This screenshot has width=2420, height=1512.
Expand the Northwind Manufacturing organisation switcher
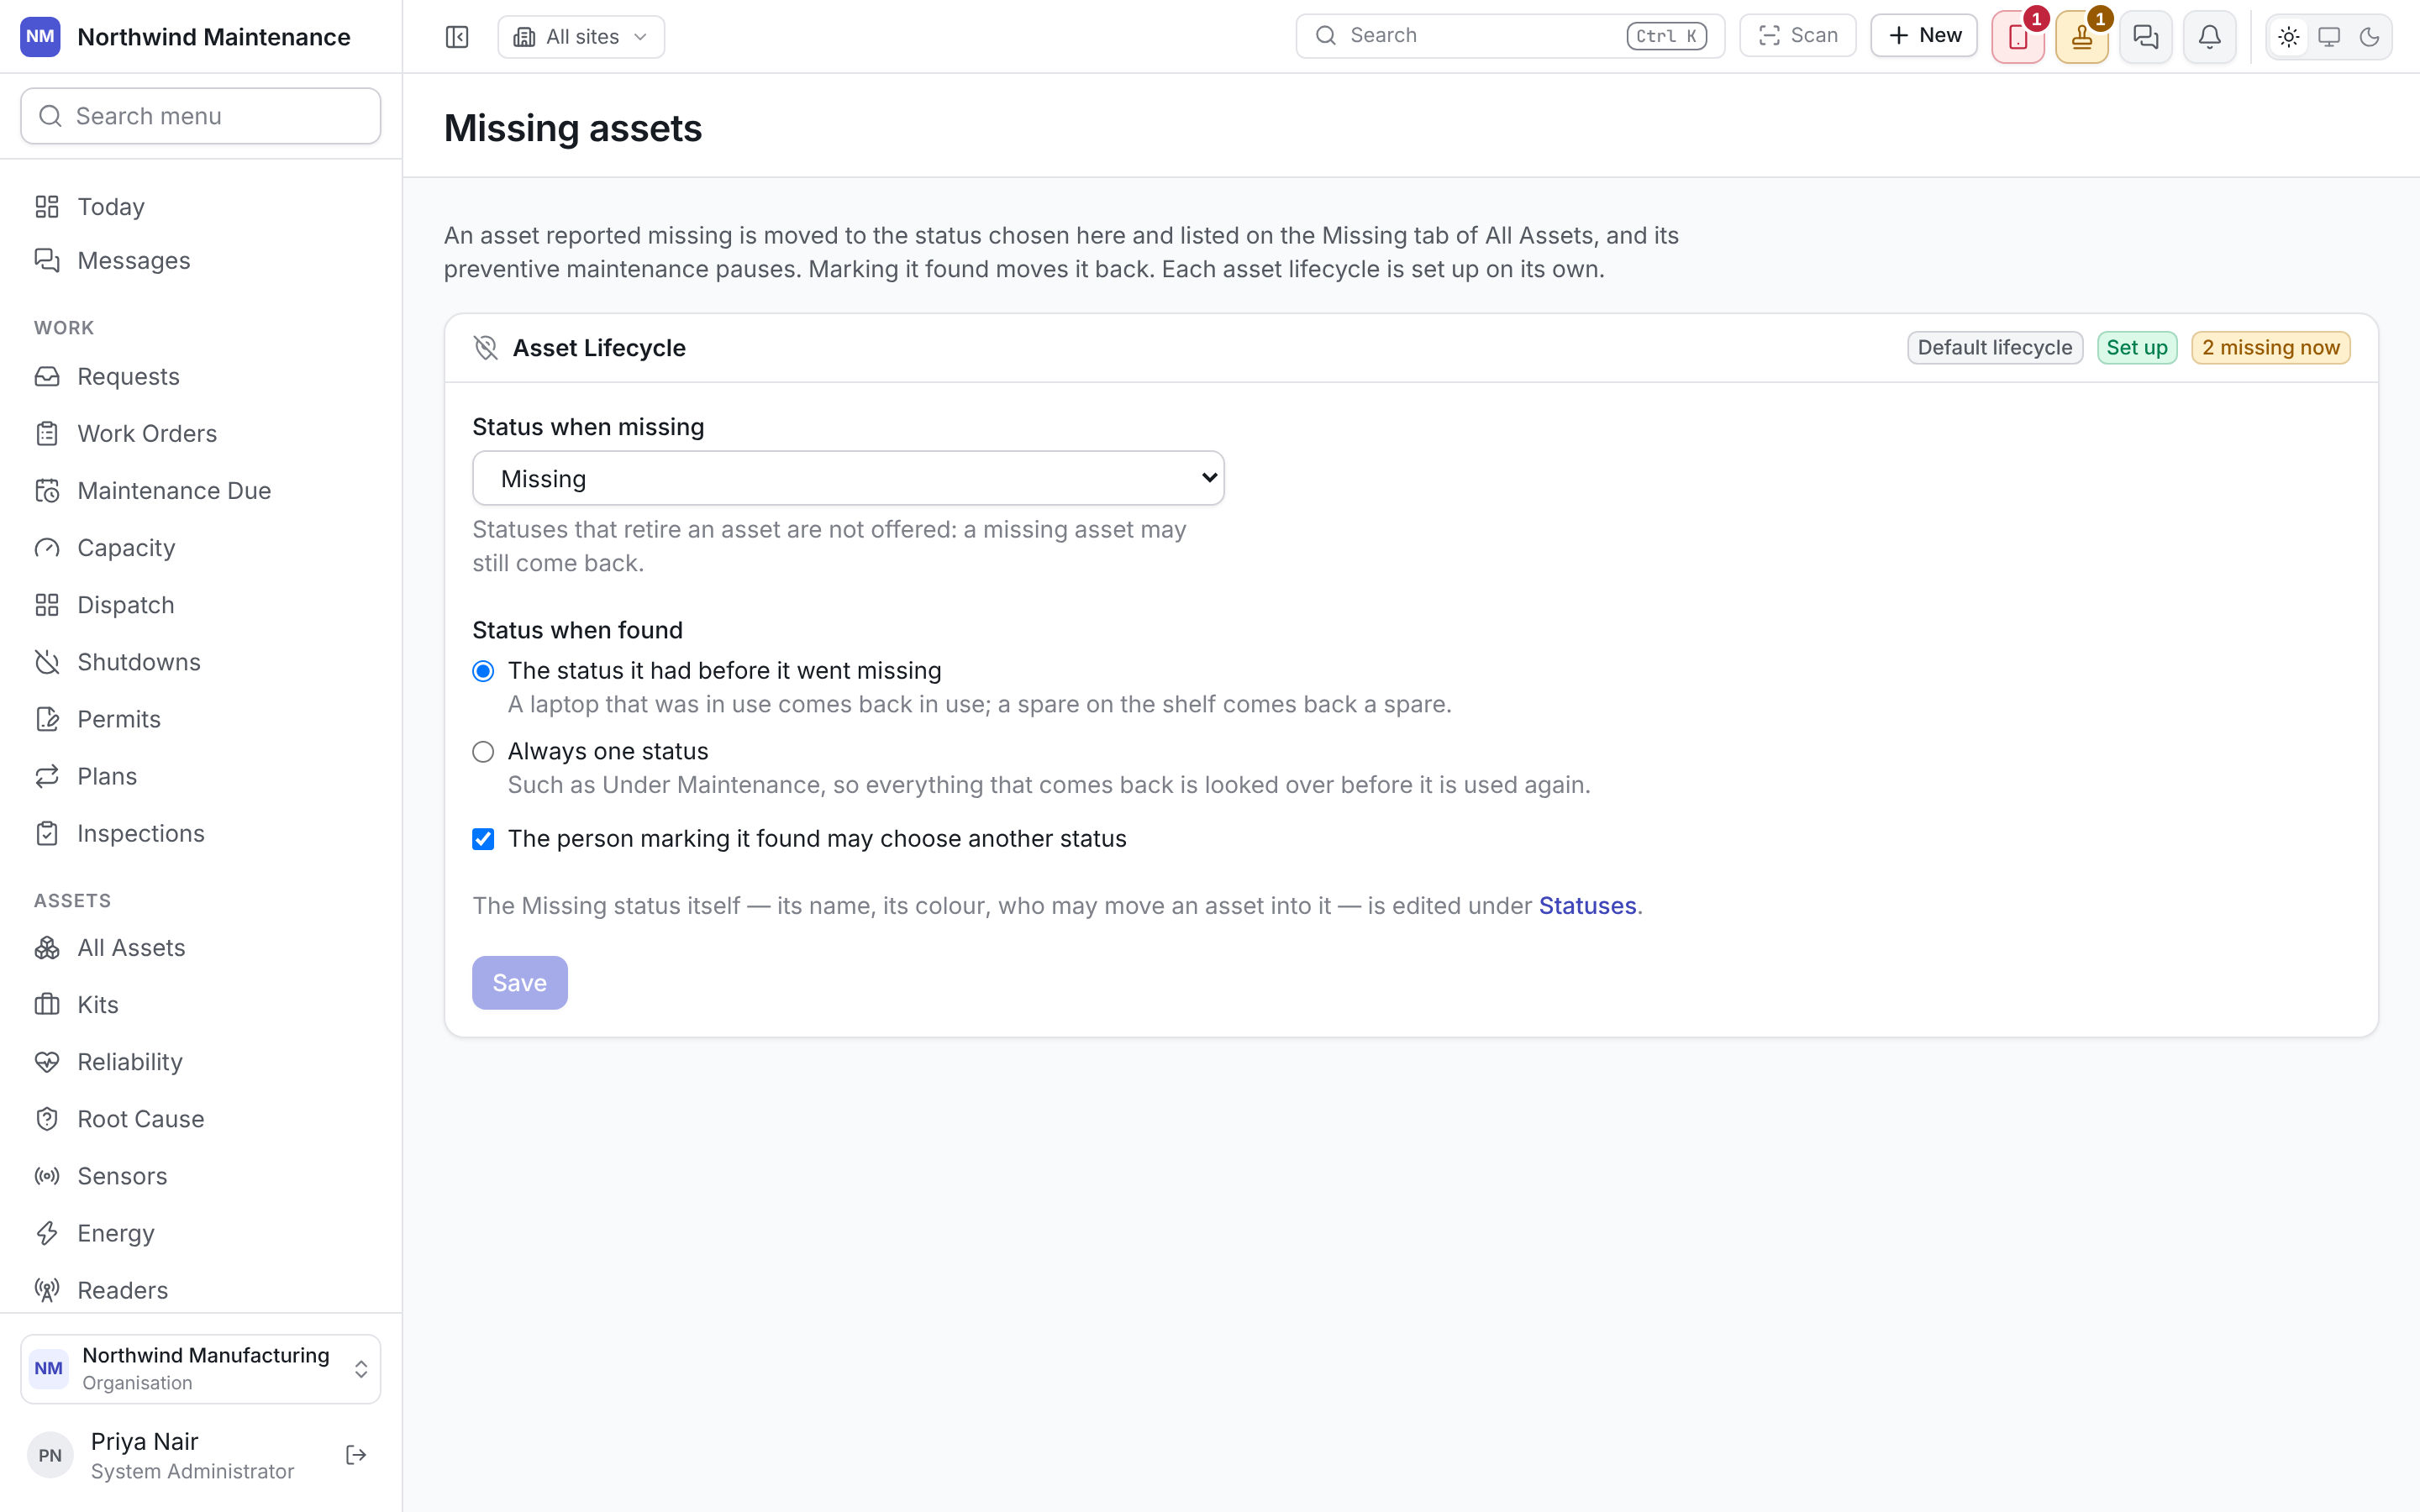tap(201, 1368)
